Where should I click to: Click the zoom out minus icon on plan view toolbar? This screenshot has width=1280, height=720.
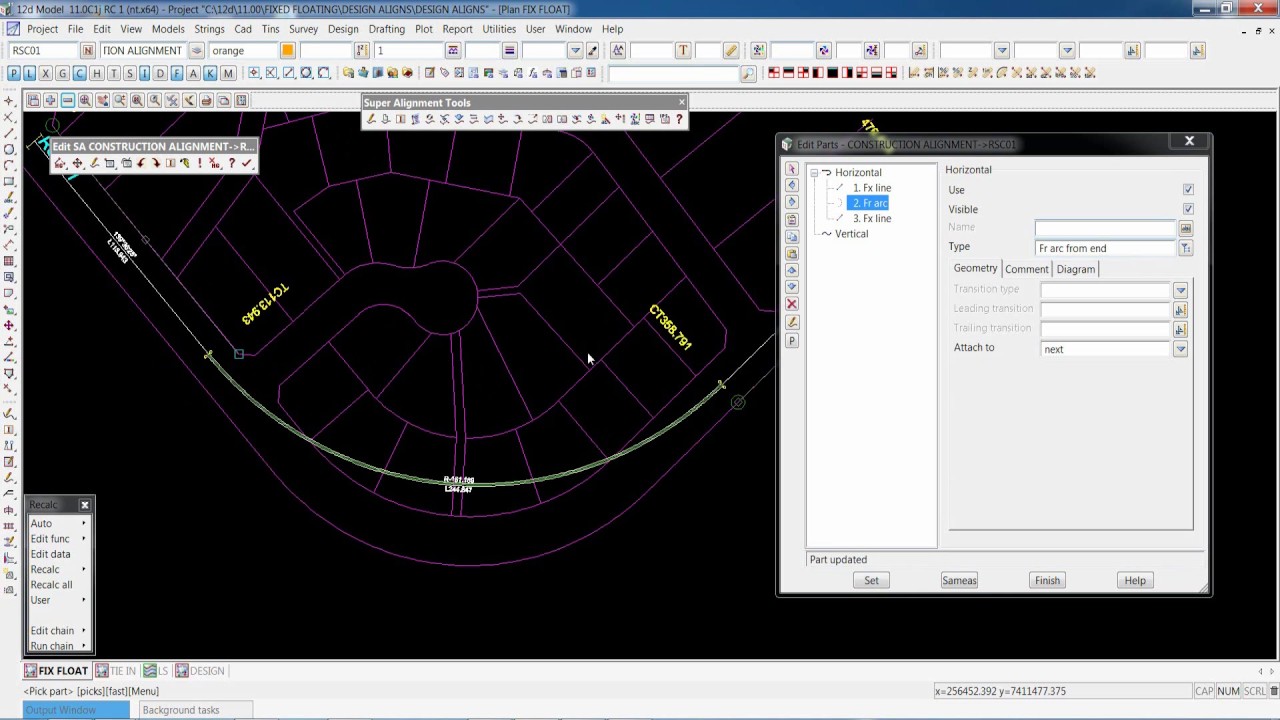click(x=67, y=100)
